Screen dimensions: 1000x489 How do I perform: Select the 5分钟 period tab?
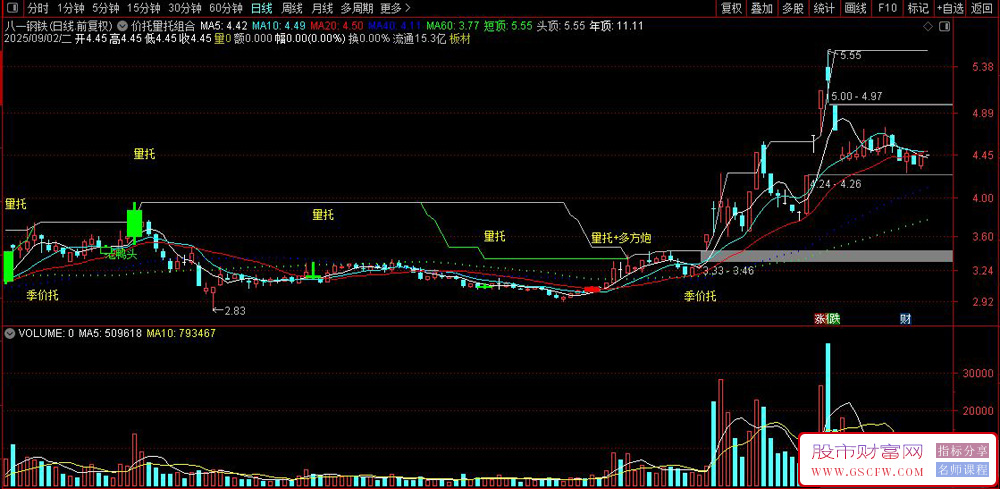(x=105, y=8)
